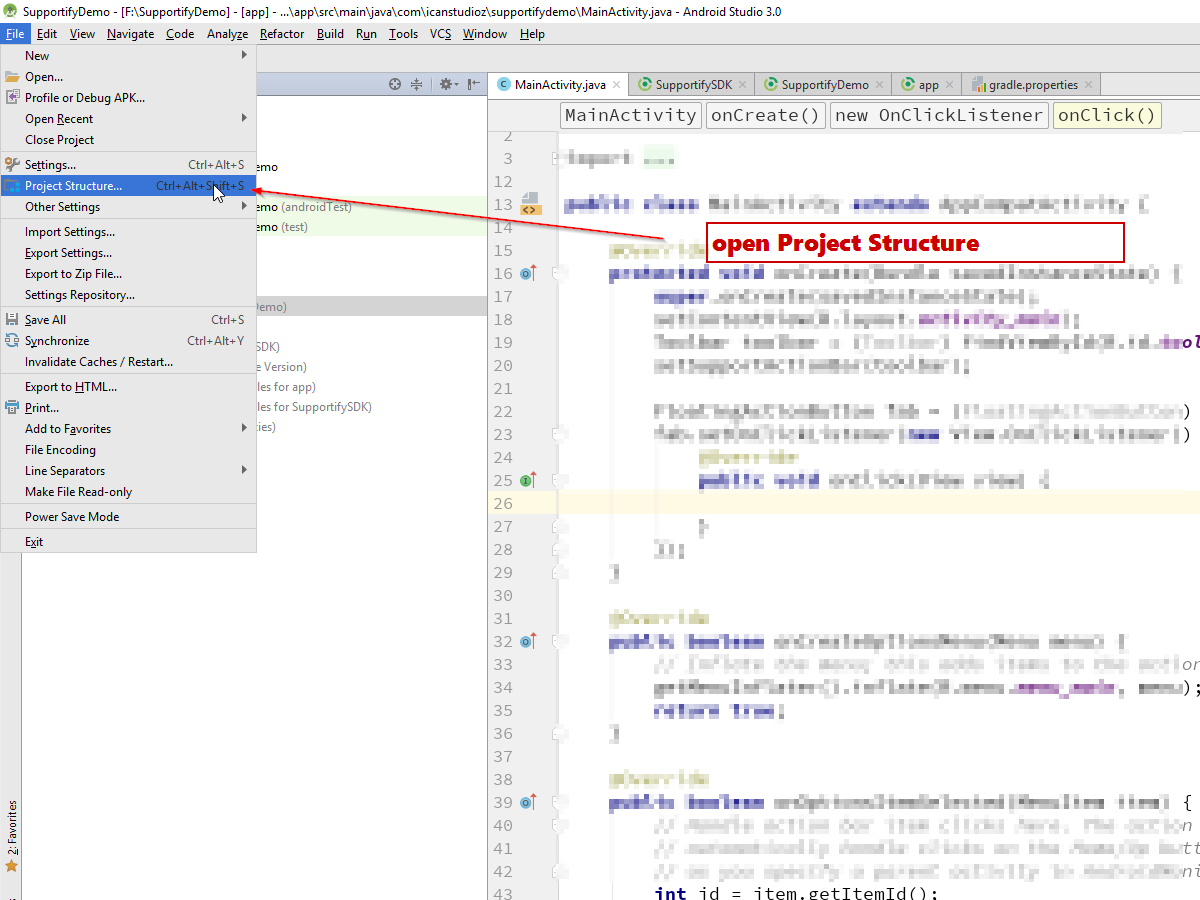The height and width of the screenshot is (900, 1200).
Task: Toggle code fold on line 3 imports
Action: click(558, 159)
